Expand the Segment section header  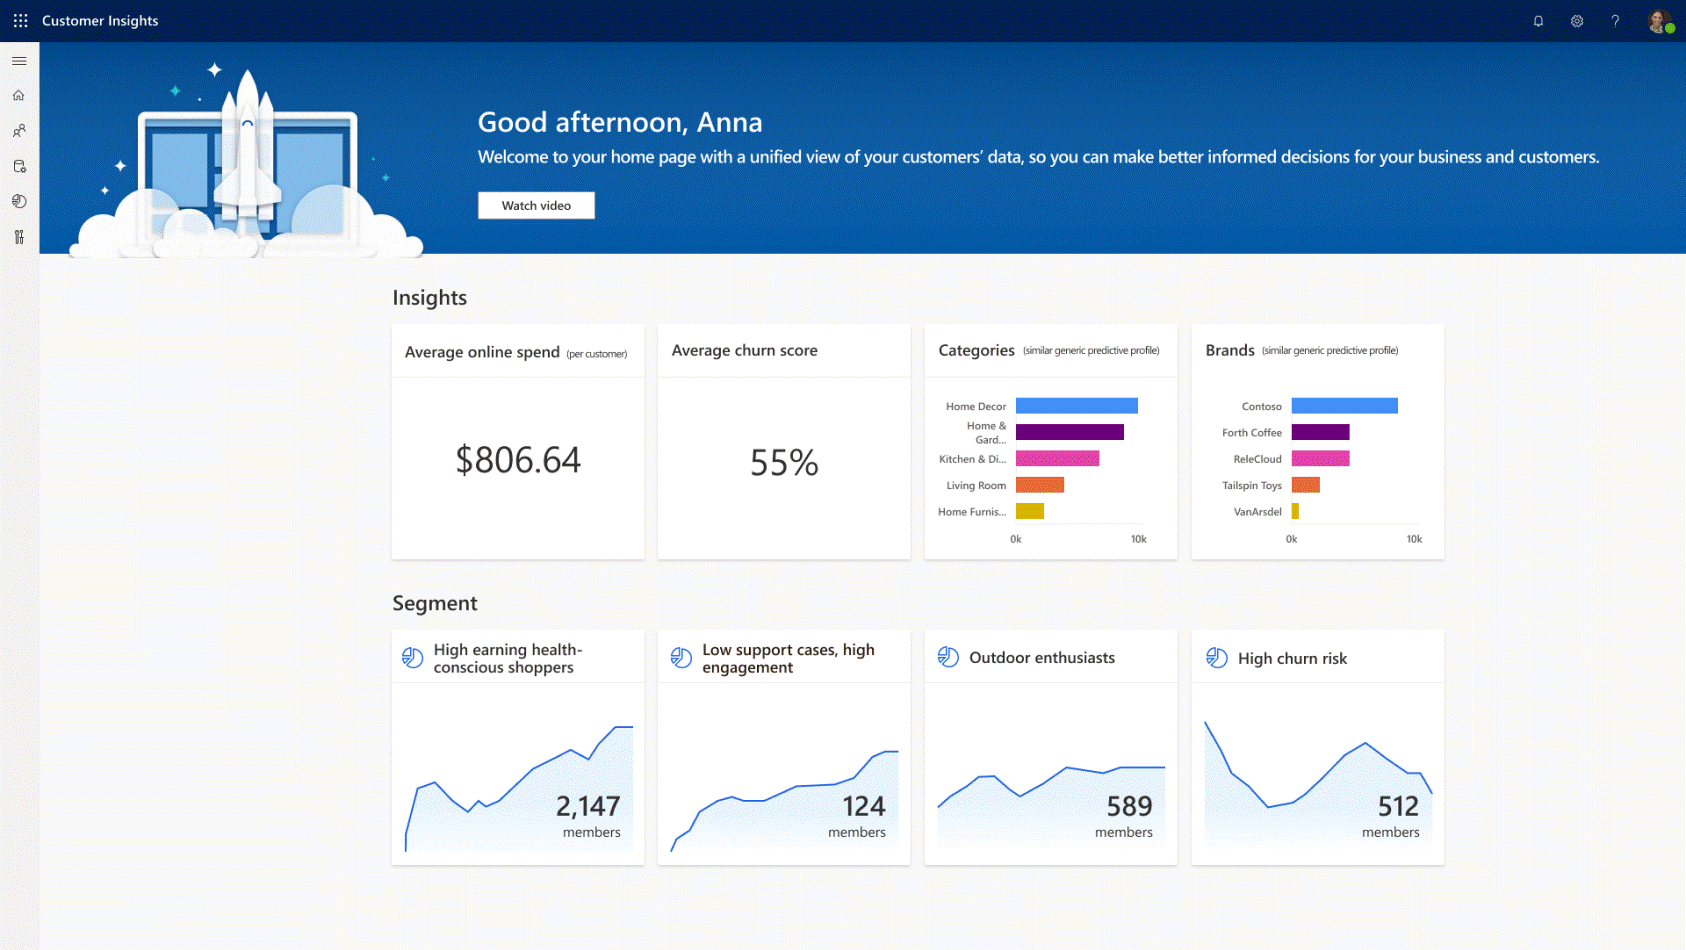pyautogui.click(x=435, y=603)
